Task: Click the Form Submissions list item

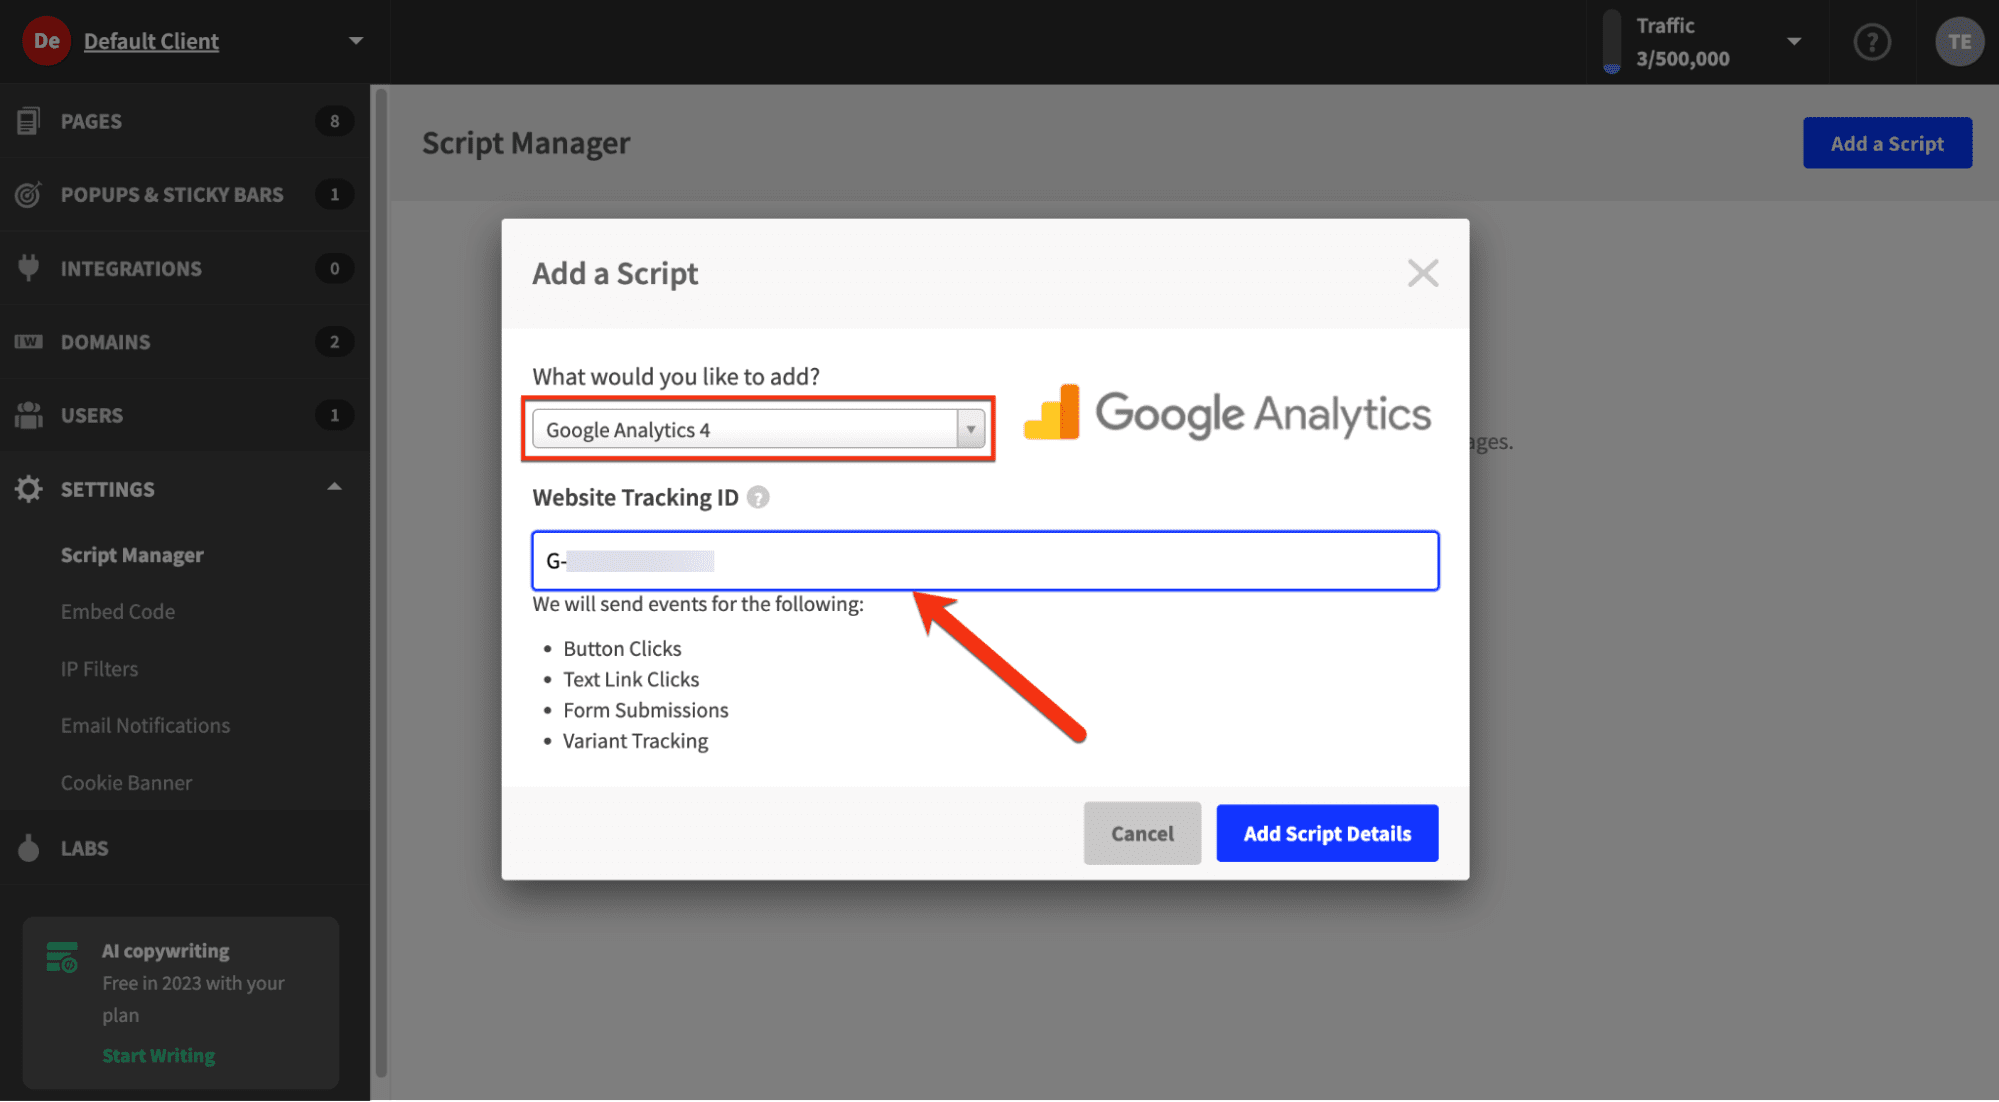Action: (646, 711)
